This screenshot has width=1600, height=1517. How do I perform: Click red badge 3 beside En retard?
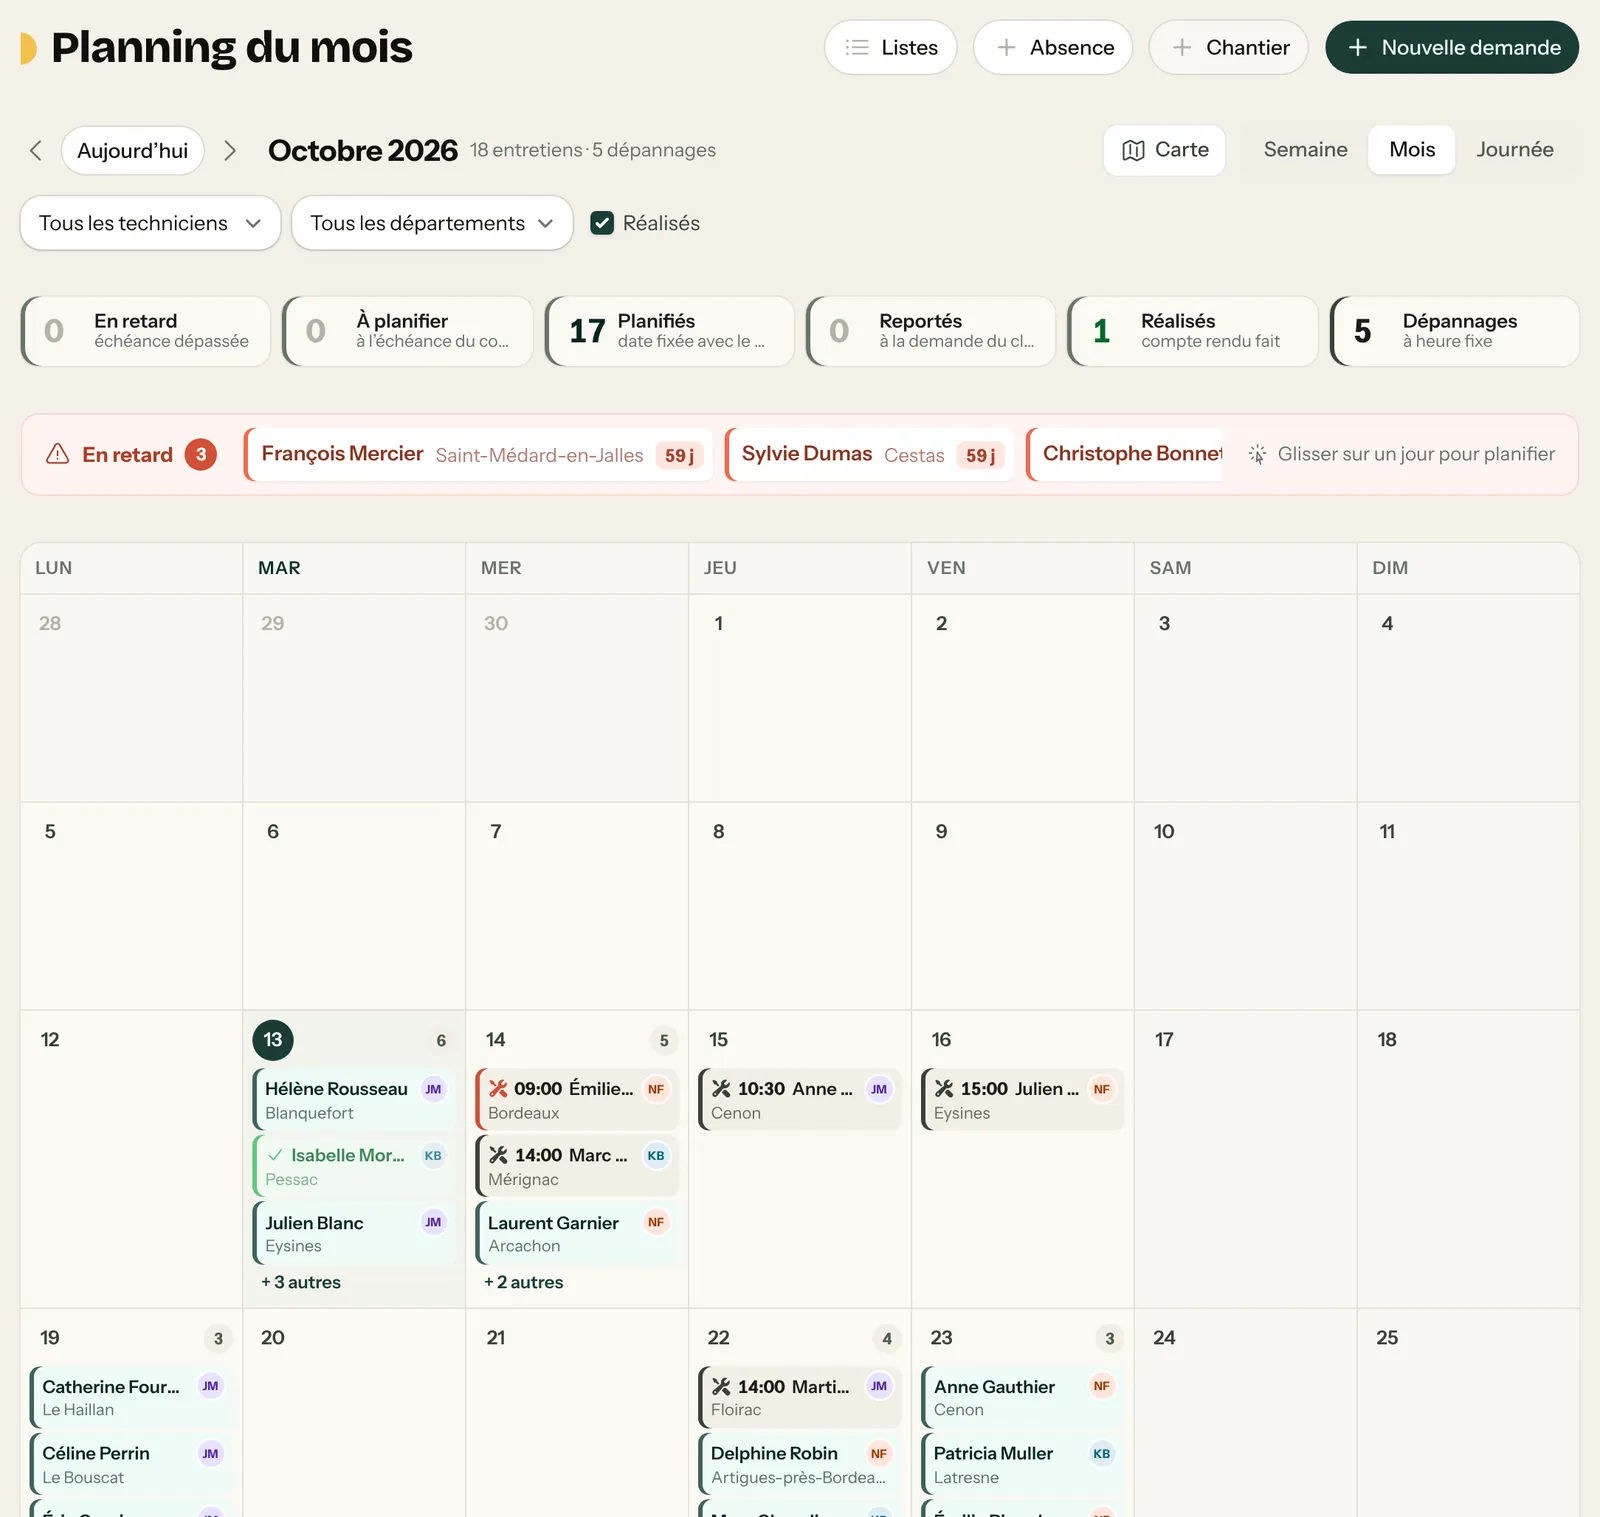pyautogui.click(x=201, y=454)
